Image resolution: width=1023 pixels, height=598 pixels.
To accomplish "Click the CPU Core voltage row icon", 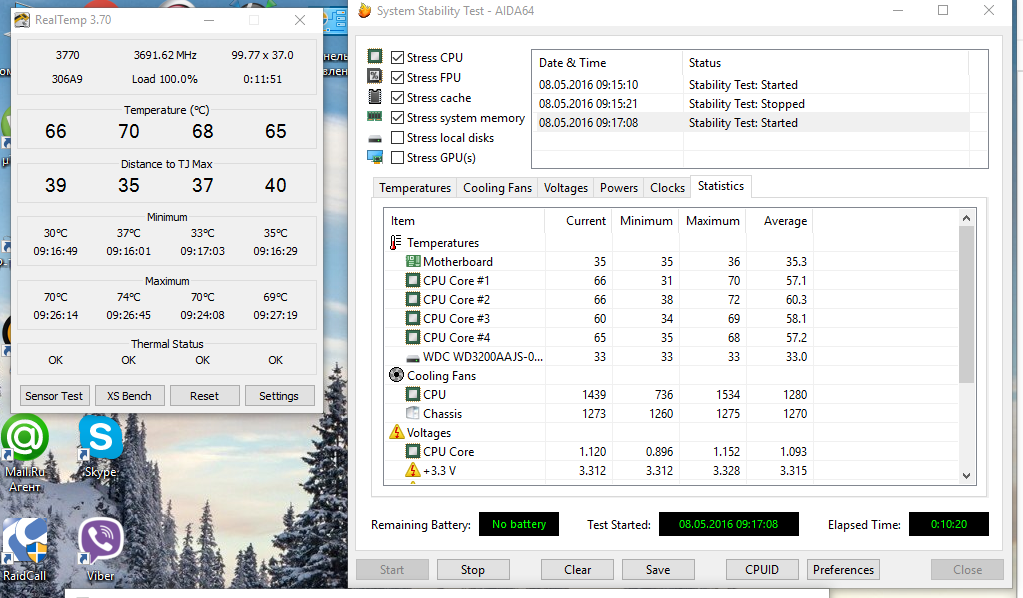I will point(413,451).
